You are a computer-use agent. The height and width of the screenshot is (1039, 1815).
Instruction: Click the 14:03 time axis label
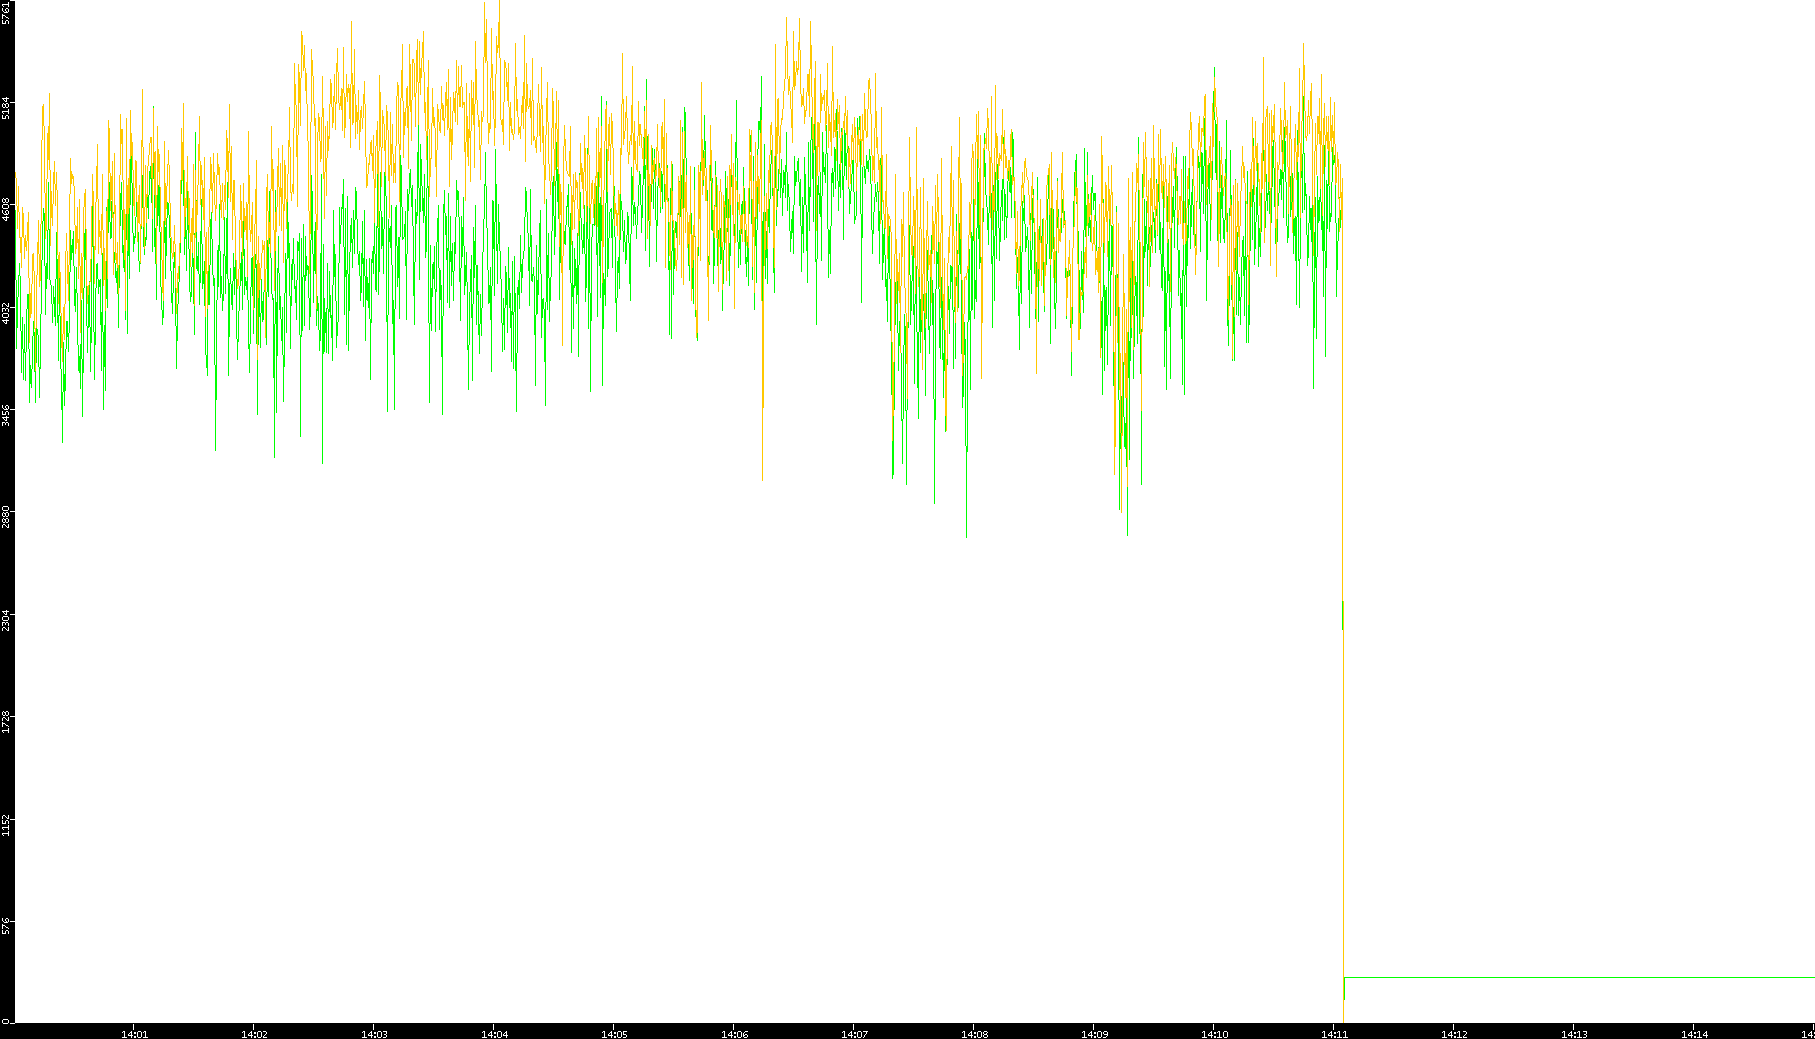coord(374,1034)
